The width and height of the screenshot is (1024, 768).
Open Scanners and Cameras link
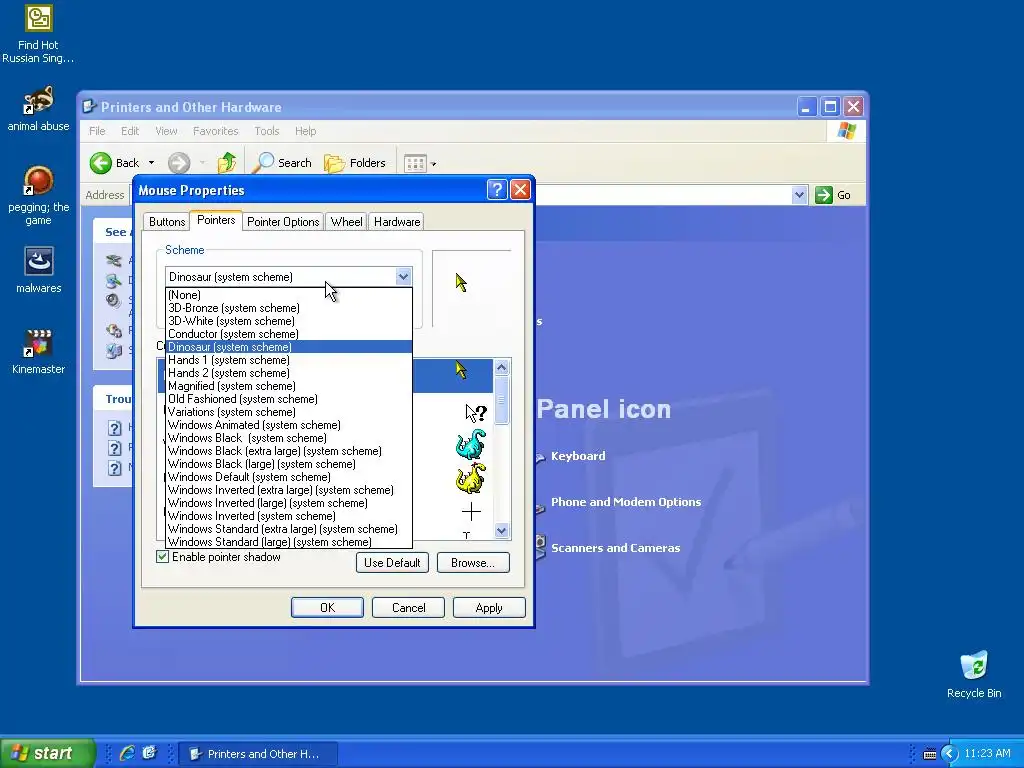(x=615, y=548)
